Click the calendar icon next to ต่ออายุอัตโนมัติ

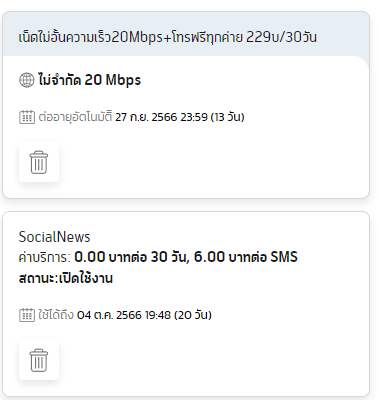27,117
